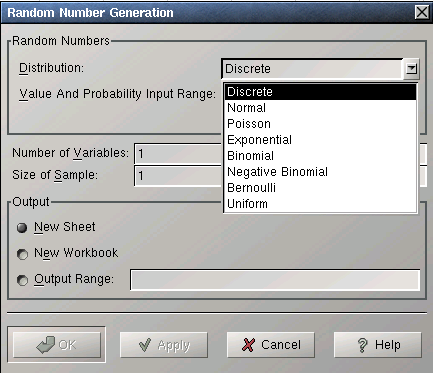
Task: Click the Distribution dropdown arrow
Action: 412,69
